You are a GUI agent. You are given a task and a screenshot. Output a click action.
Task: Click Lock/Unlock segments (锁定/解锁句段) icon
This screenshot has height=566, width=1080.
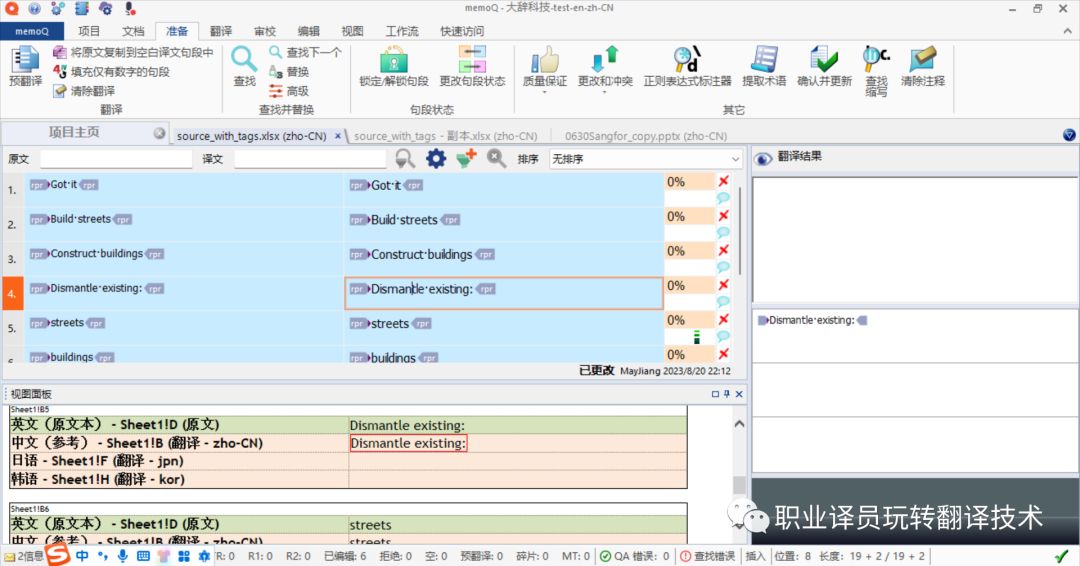tap(394, 66)
